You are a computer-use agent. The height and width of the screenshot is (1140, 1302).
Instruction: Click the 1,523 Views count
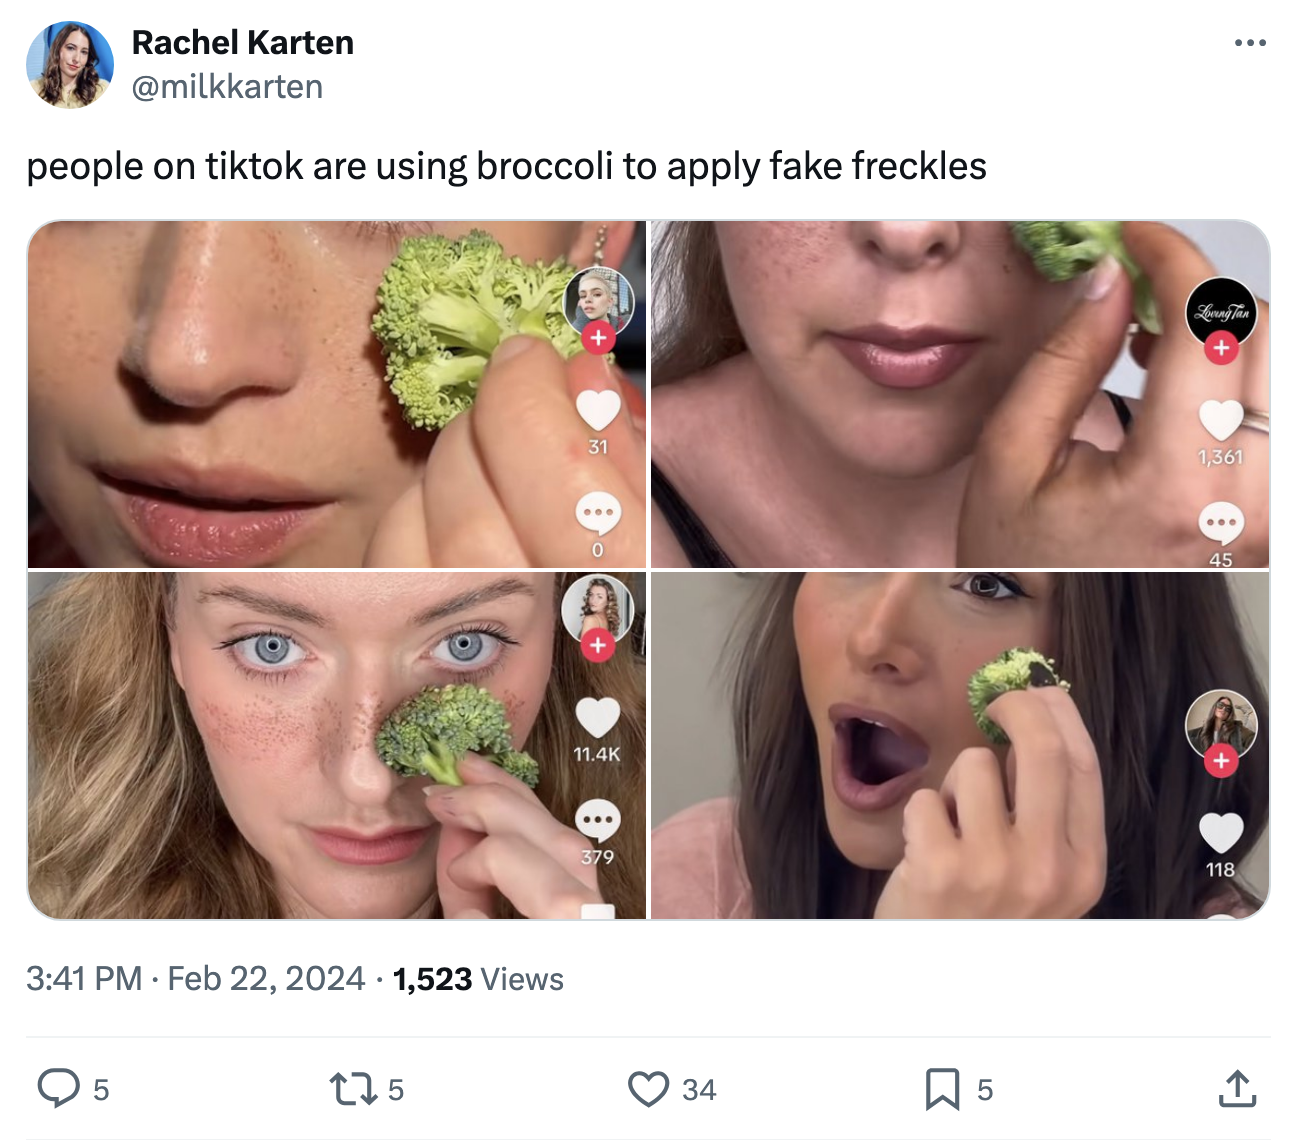pos(478,978)
